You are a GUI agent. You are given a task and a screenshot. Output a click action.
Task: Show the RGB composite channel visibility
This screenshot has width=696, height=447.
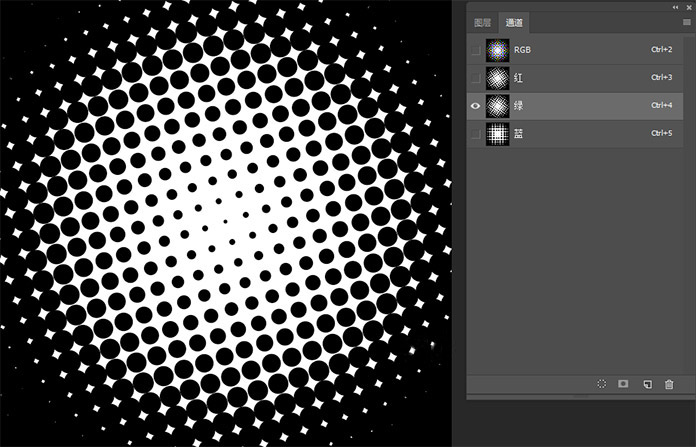tap(475, 50)
